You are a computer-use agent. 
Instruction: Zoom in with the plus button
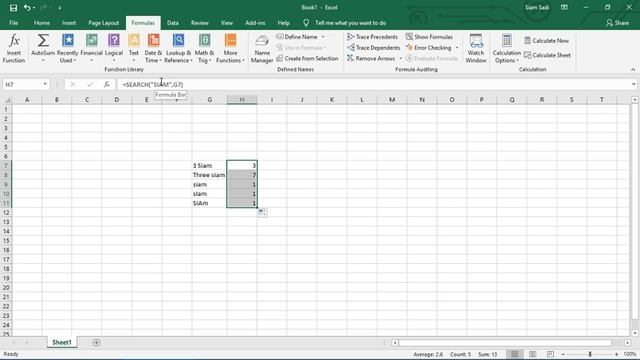tap(616, 354)
